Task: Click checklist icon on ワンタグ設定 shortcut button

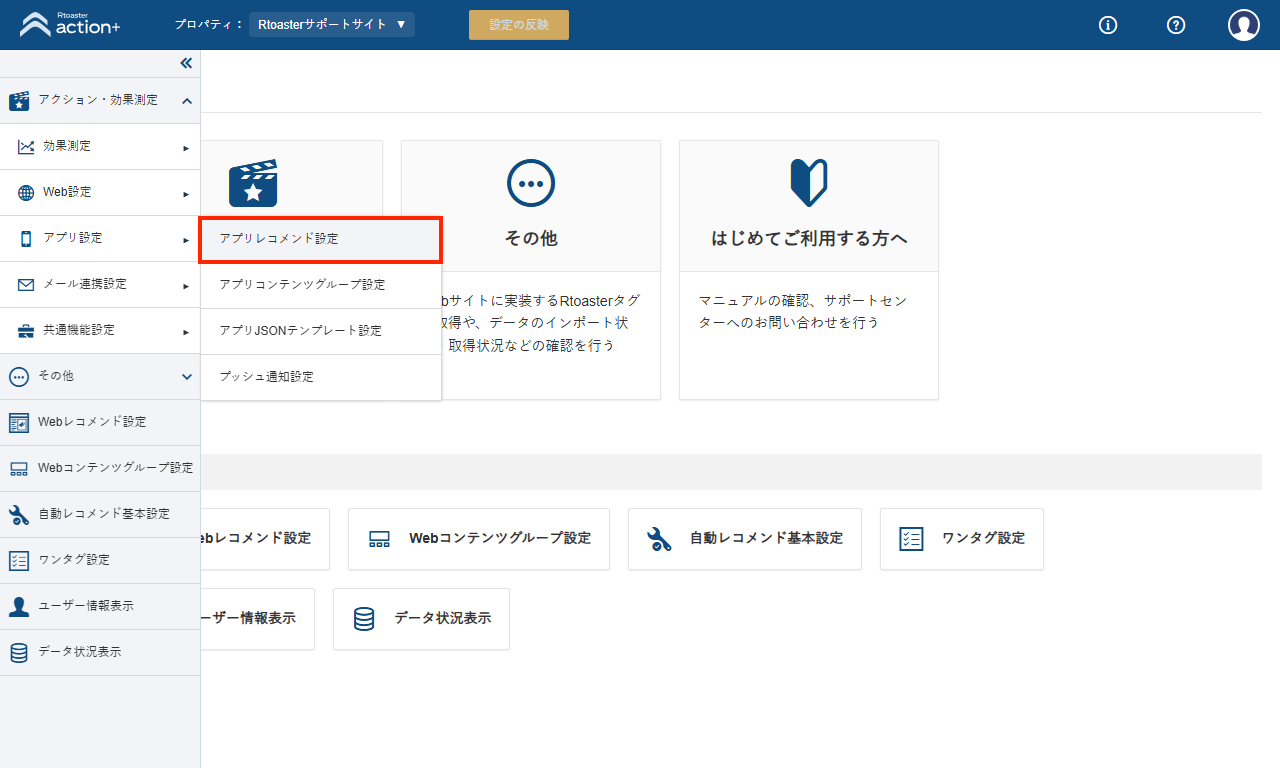Action: 911,539
